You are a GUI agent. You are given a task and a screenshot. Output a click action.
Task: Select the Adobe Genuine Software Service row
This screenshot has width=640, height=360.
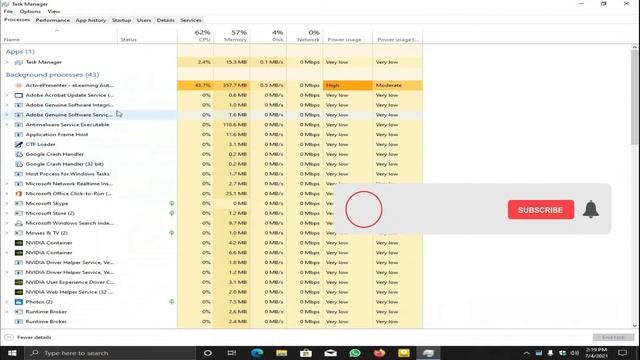click(x=211, y=115)
